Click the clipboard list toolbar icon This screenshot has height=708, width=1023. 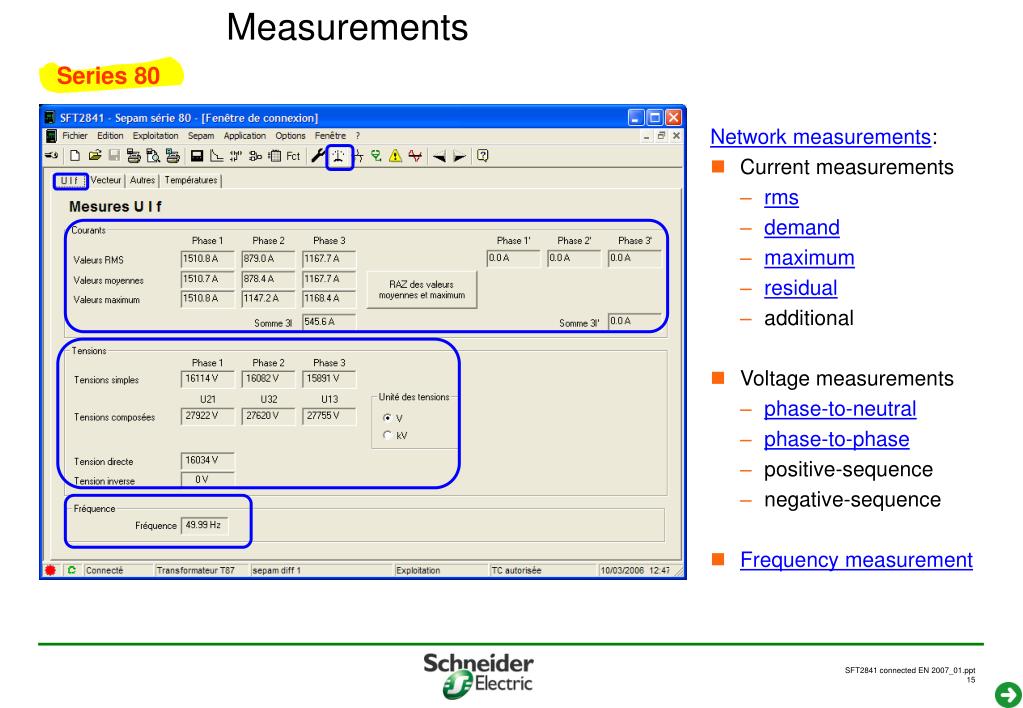coord(275,156)
